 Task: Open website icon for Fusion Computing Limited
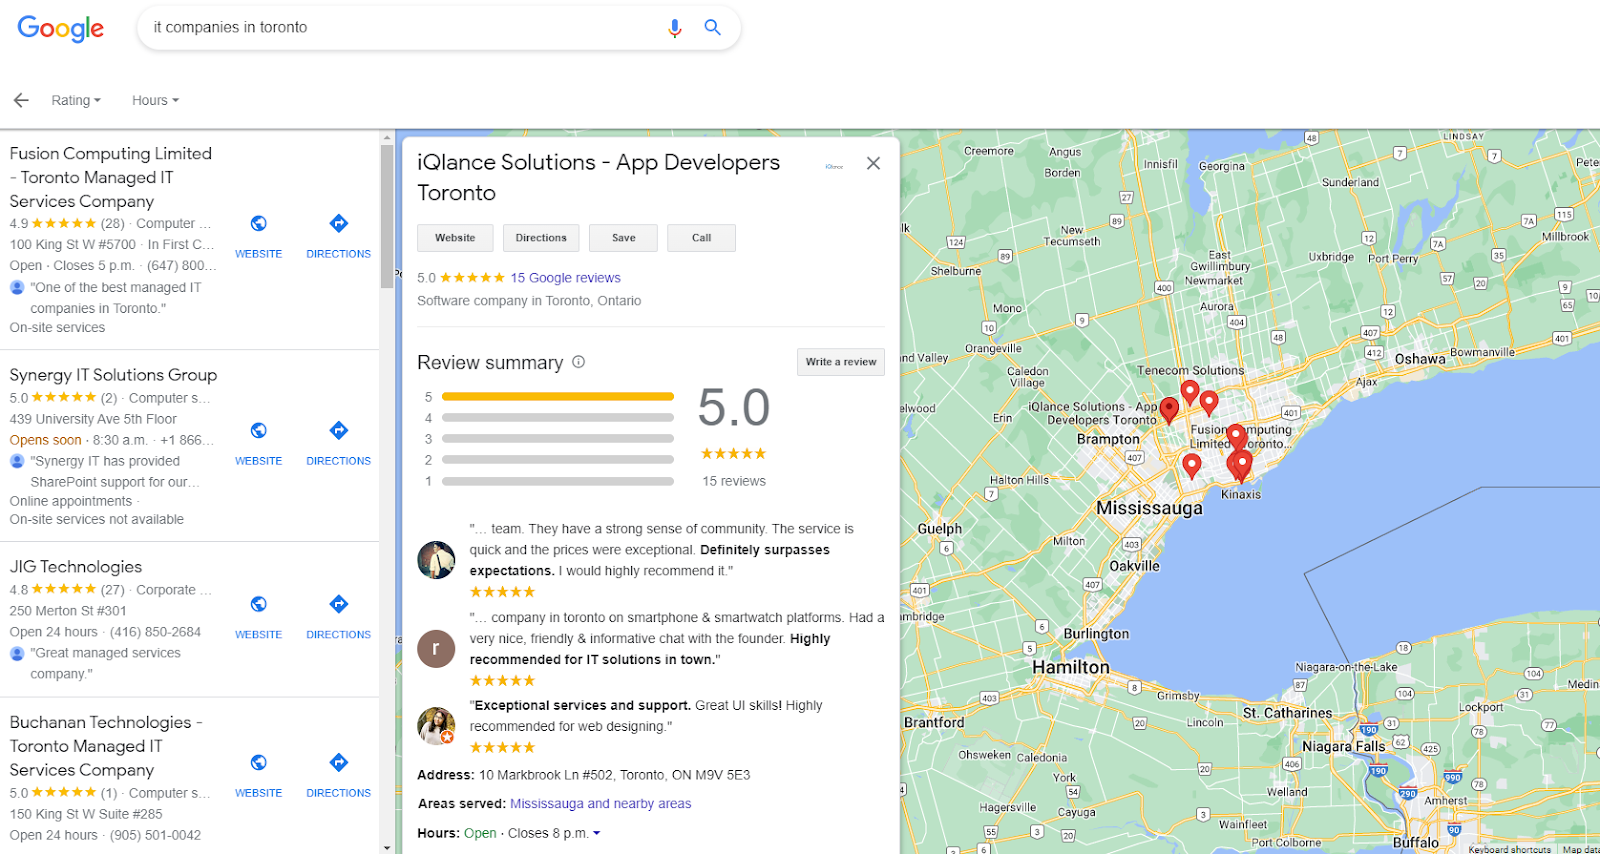[258, 223]
